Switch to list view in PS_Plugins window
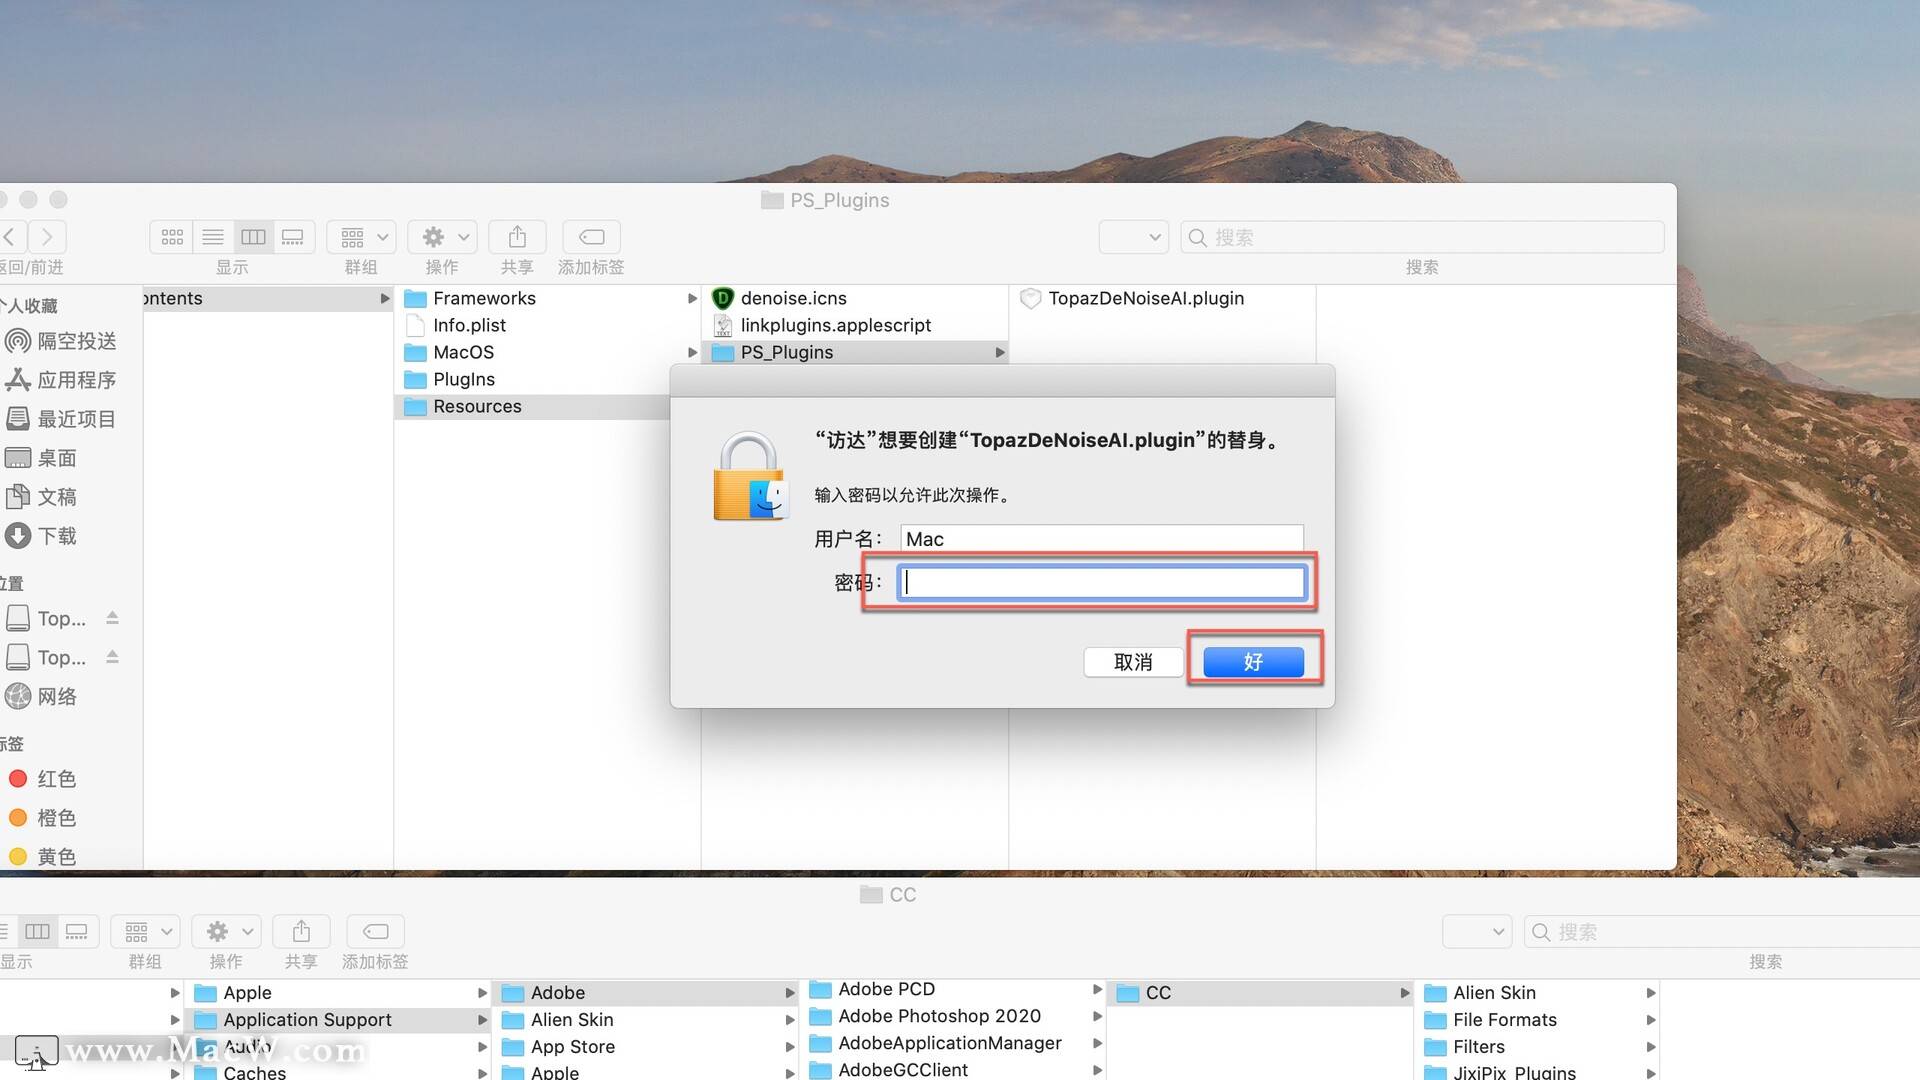 point(213,237)
